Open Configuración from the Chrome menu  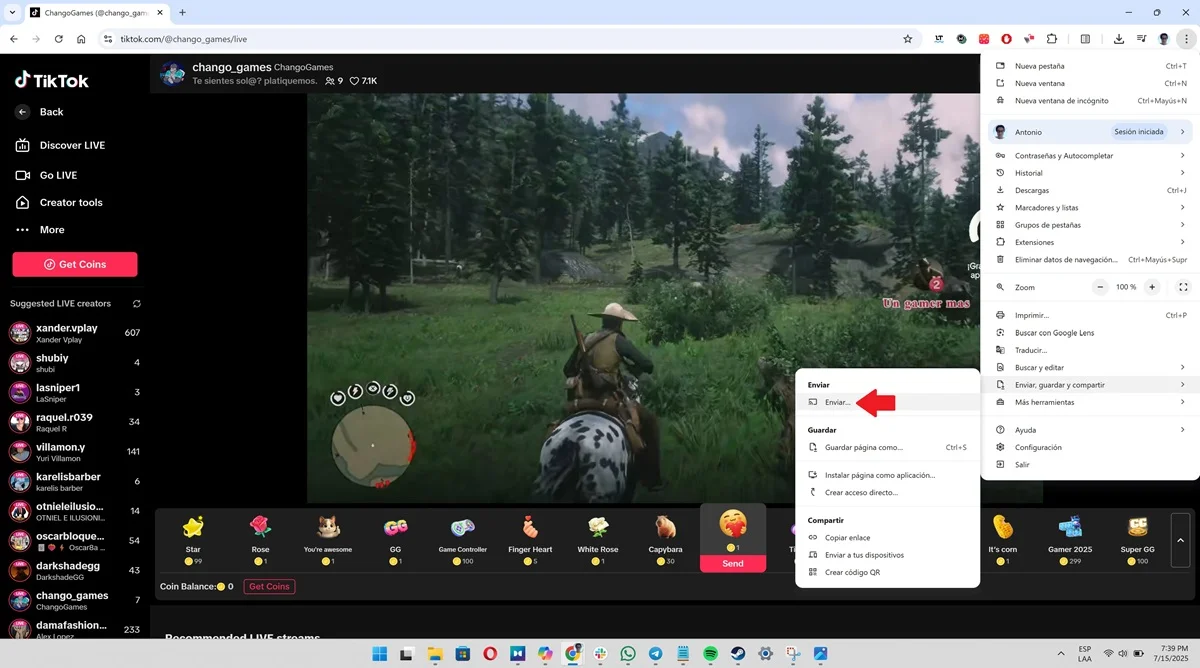coord(1090,447)
